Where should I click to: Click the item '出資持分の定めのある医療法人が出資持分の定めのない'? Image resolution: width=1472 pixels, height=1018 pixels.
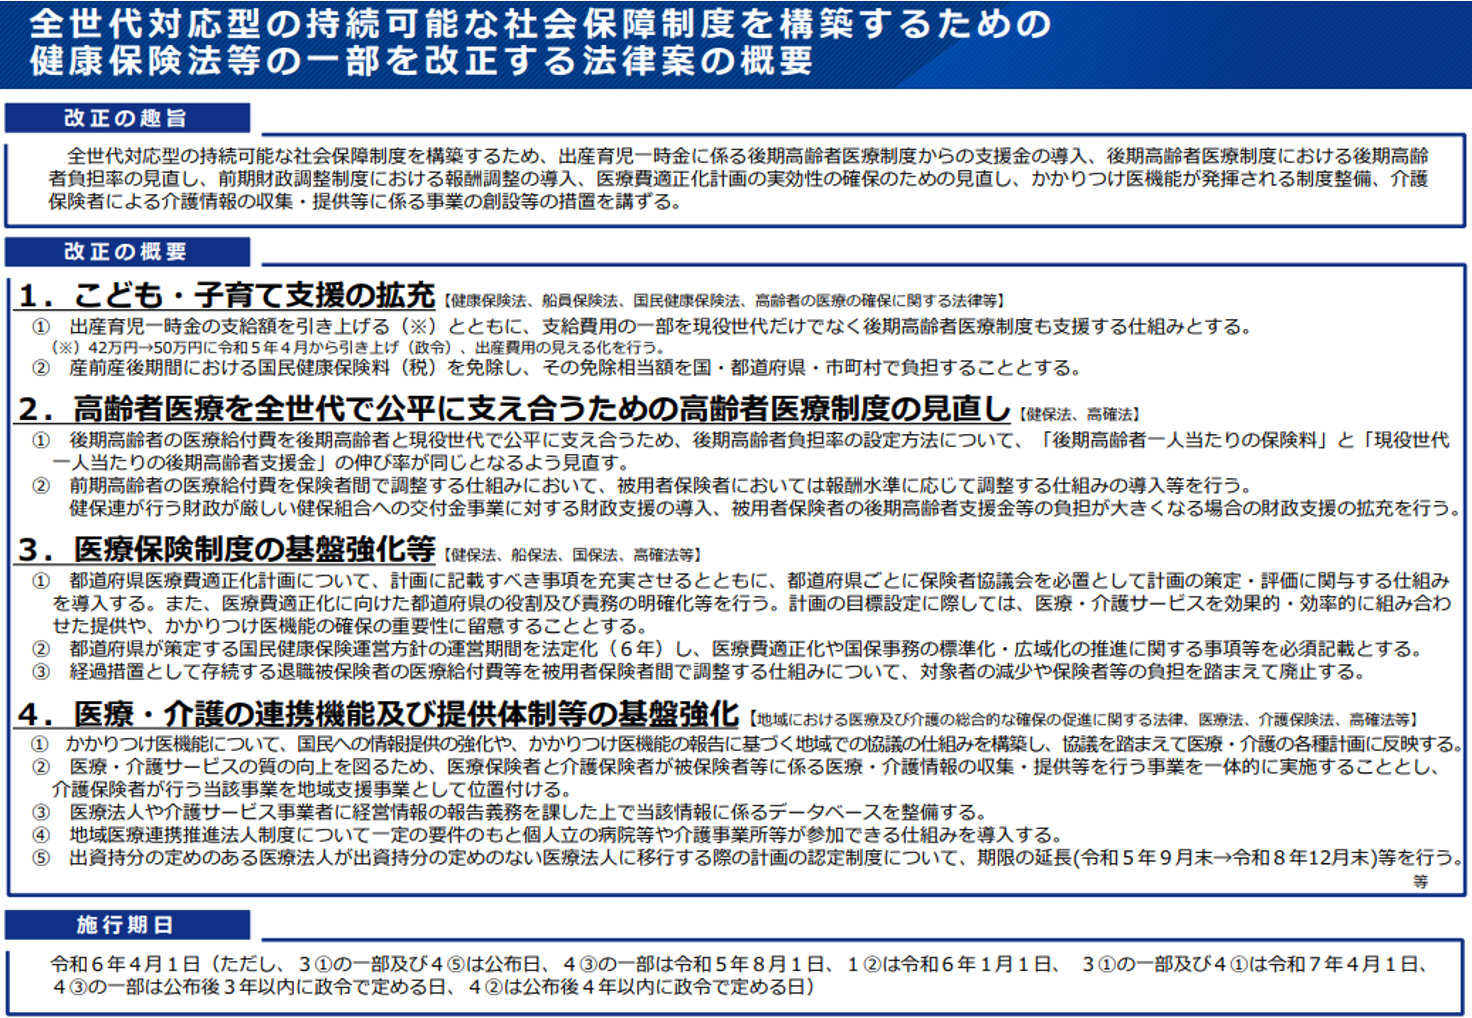tap(747, 858)
